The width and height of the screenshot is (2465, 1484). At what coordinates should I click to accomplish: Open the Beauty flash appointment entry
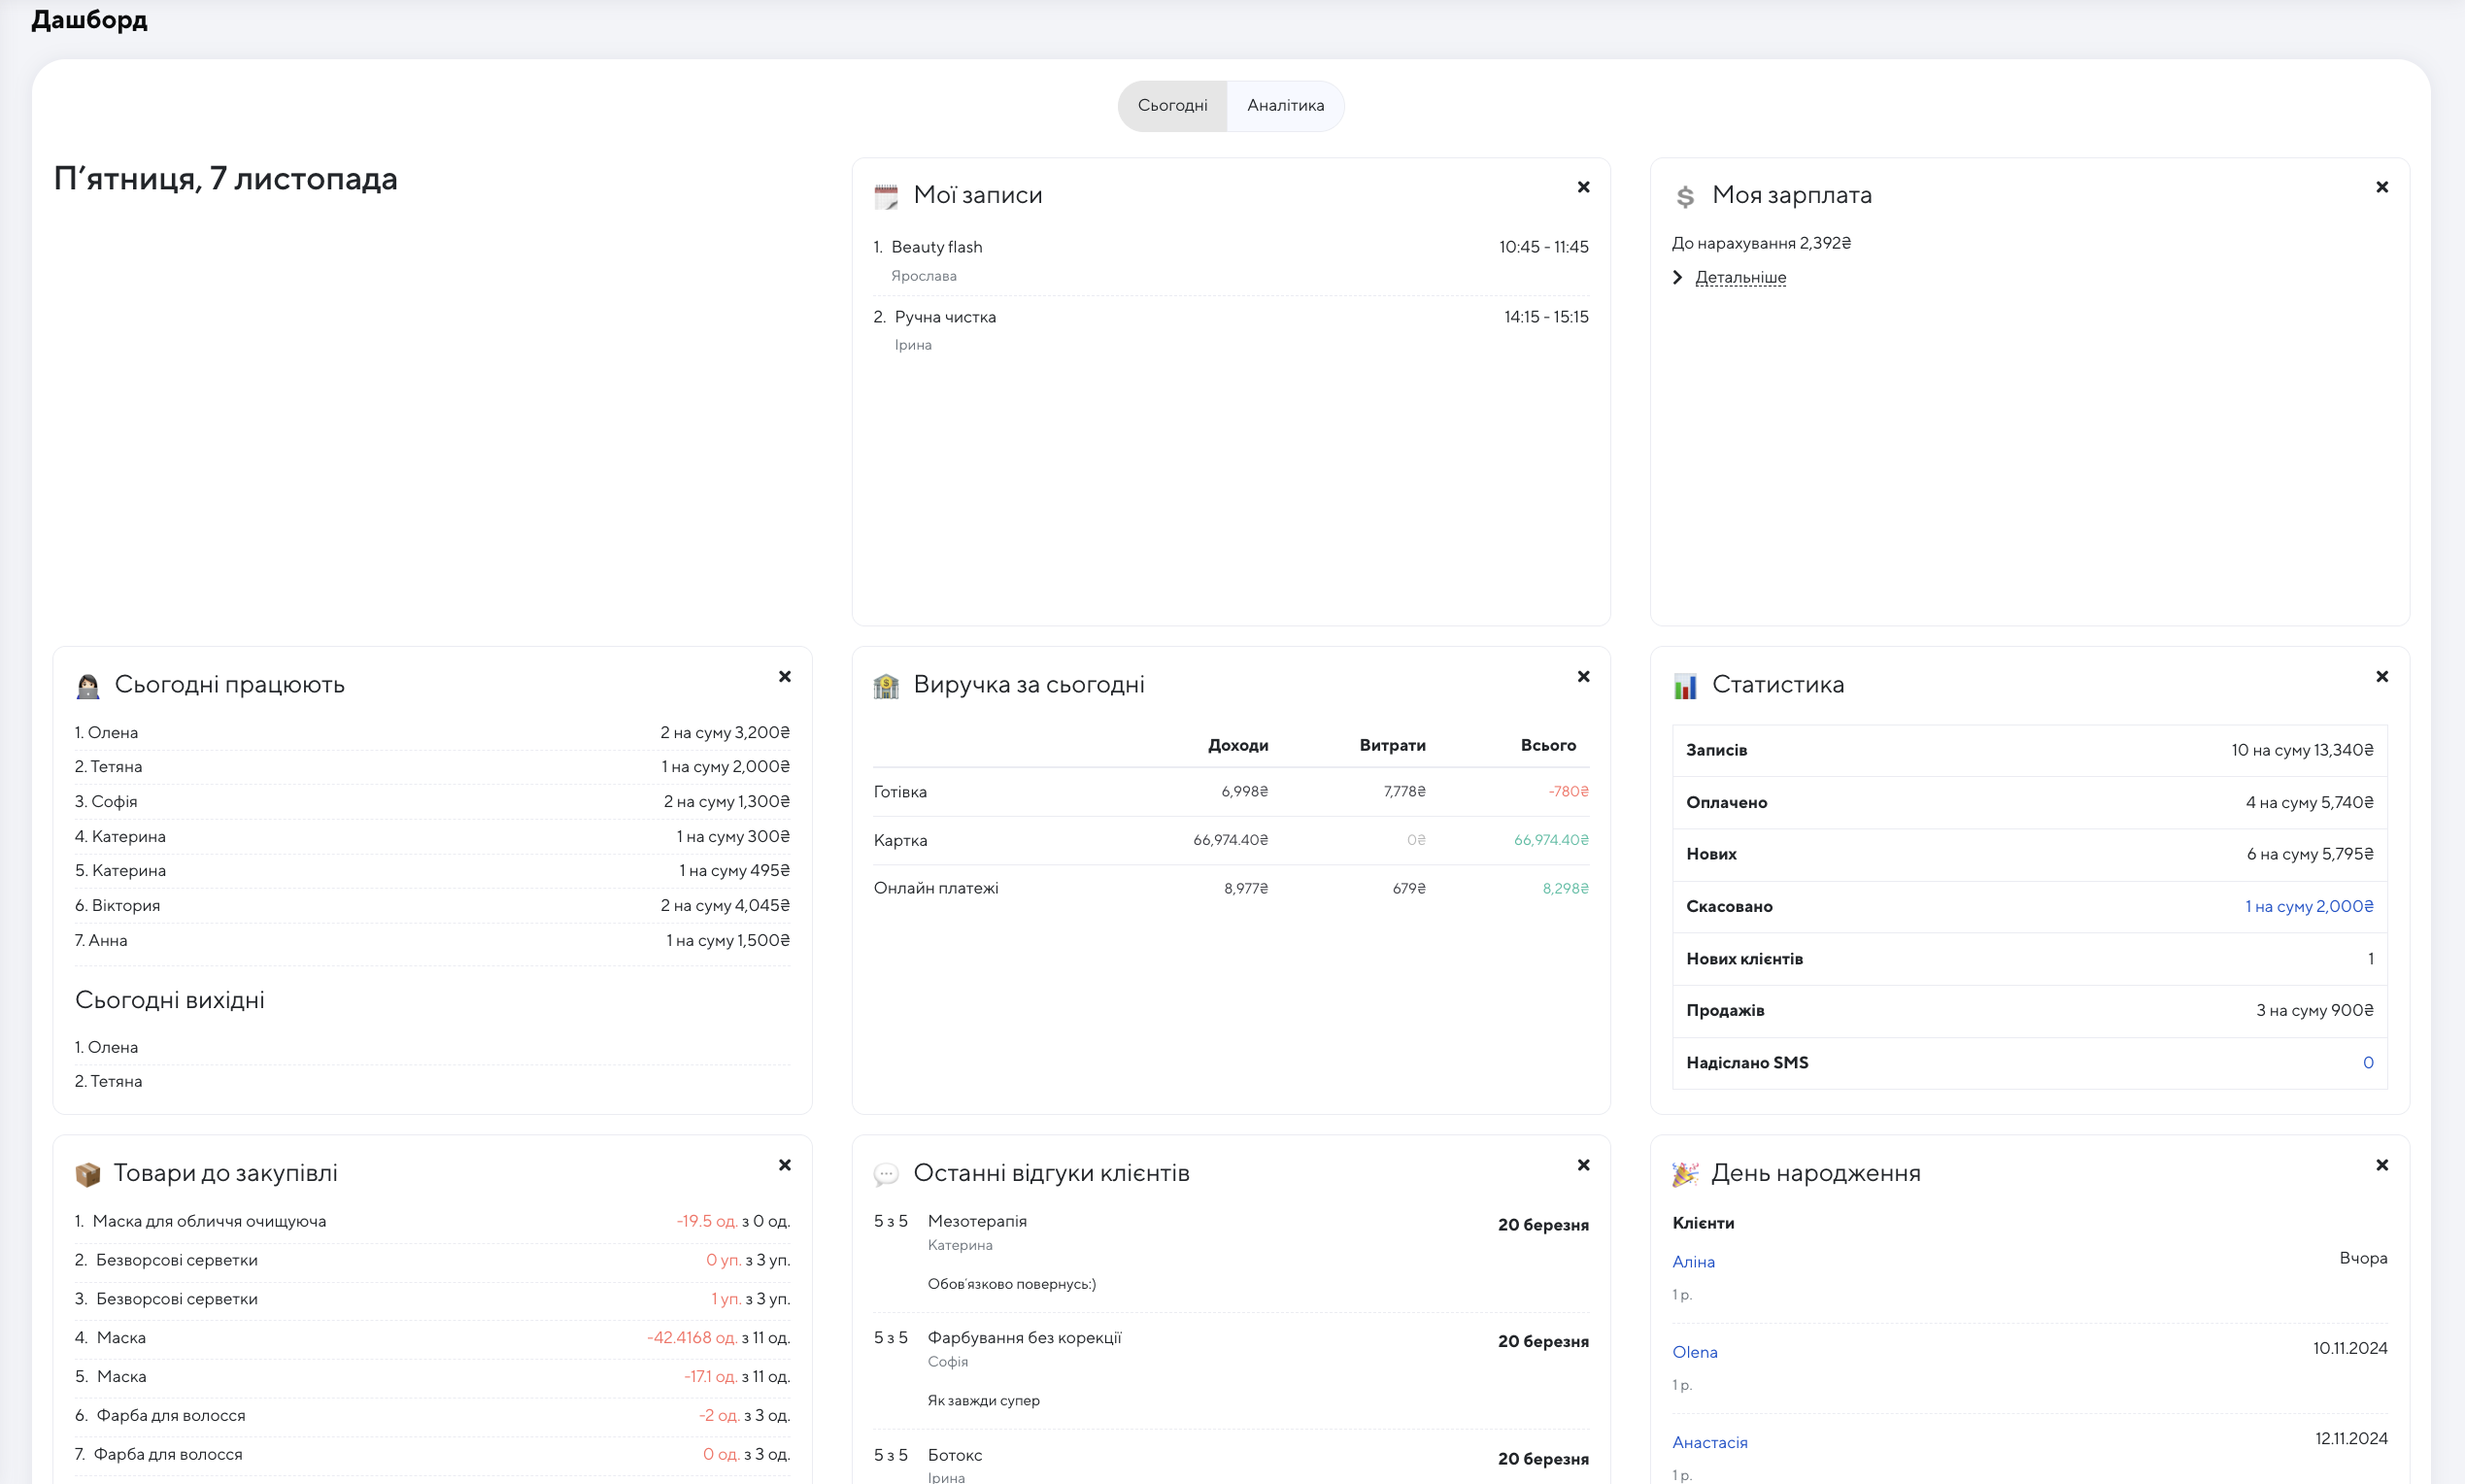pos(936,247)
